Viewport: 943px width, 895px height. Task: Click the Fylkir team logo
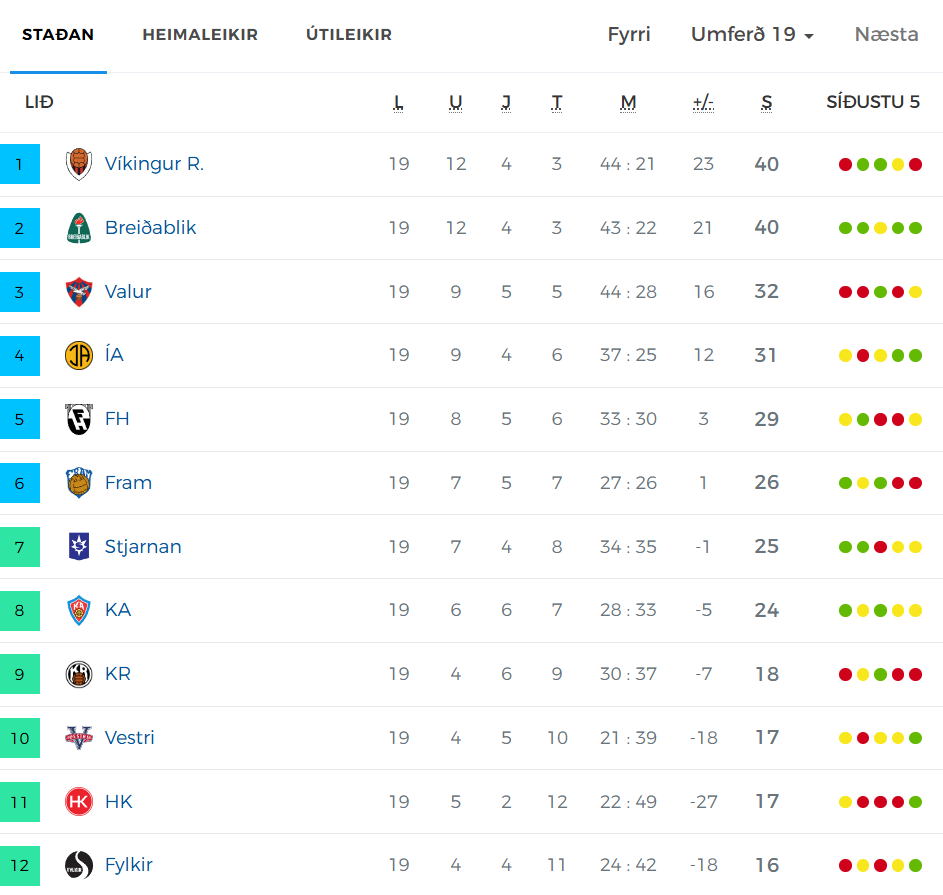79,865
